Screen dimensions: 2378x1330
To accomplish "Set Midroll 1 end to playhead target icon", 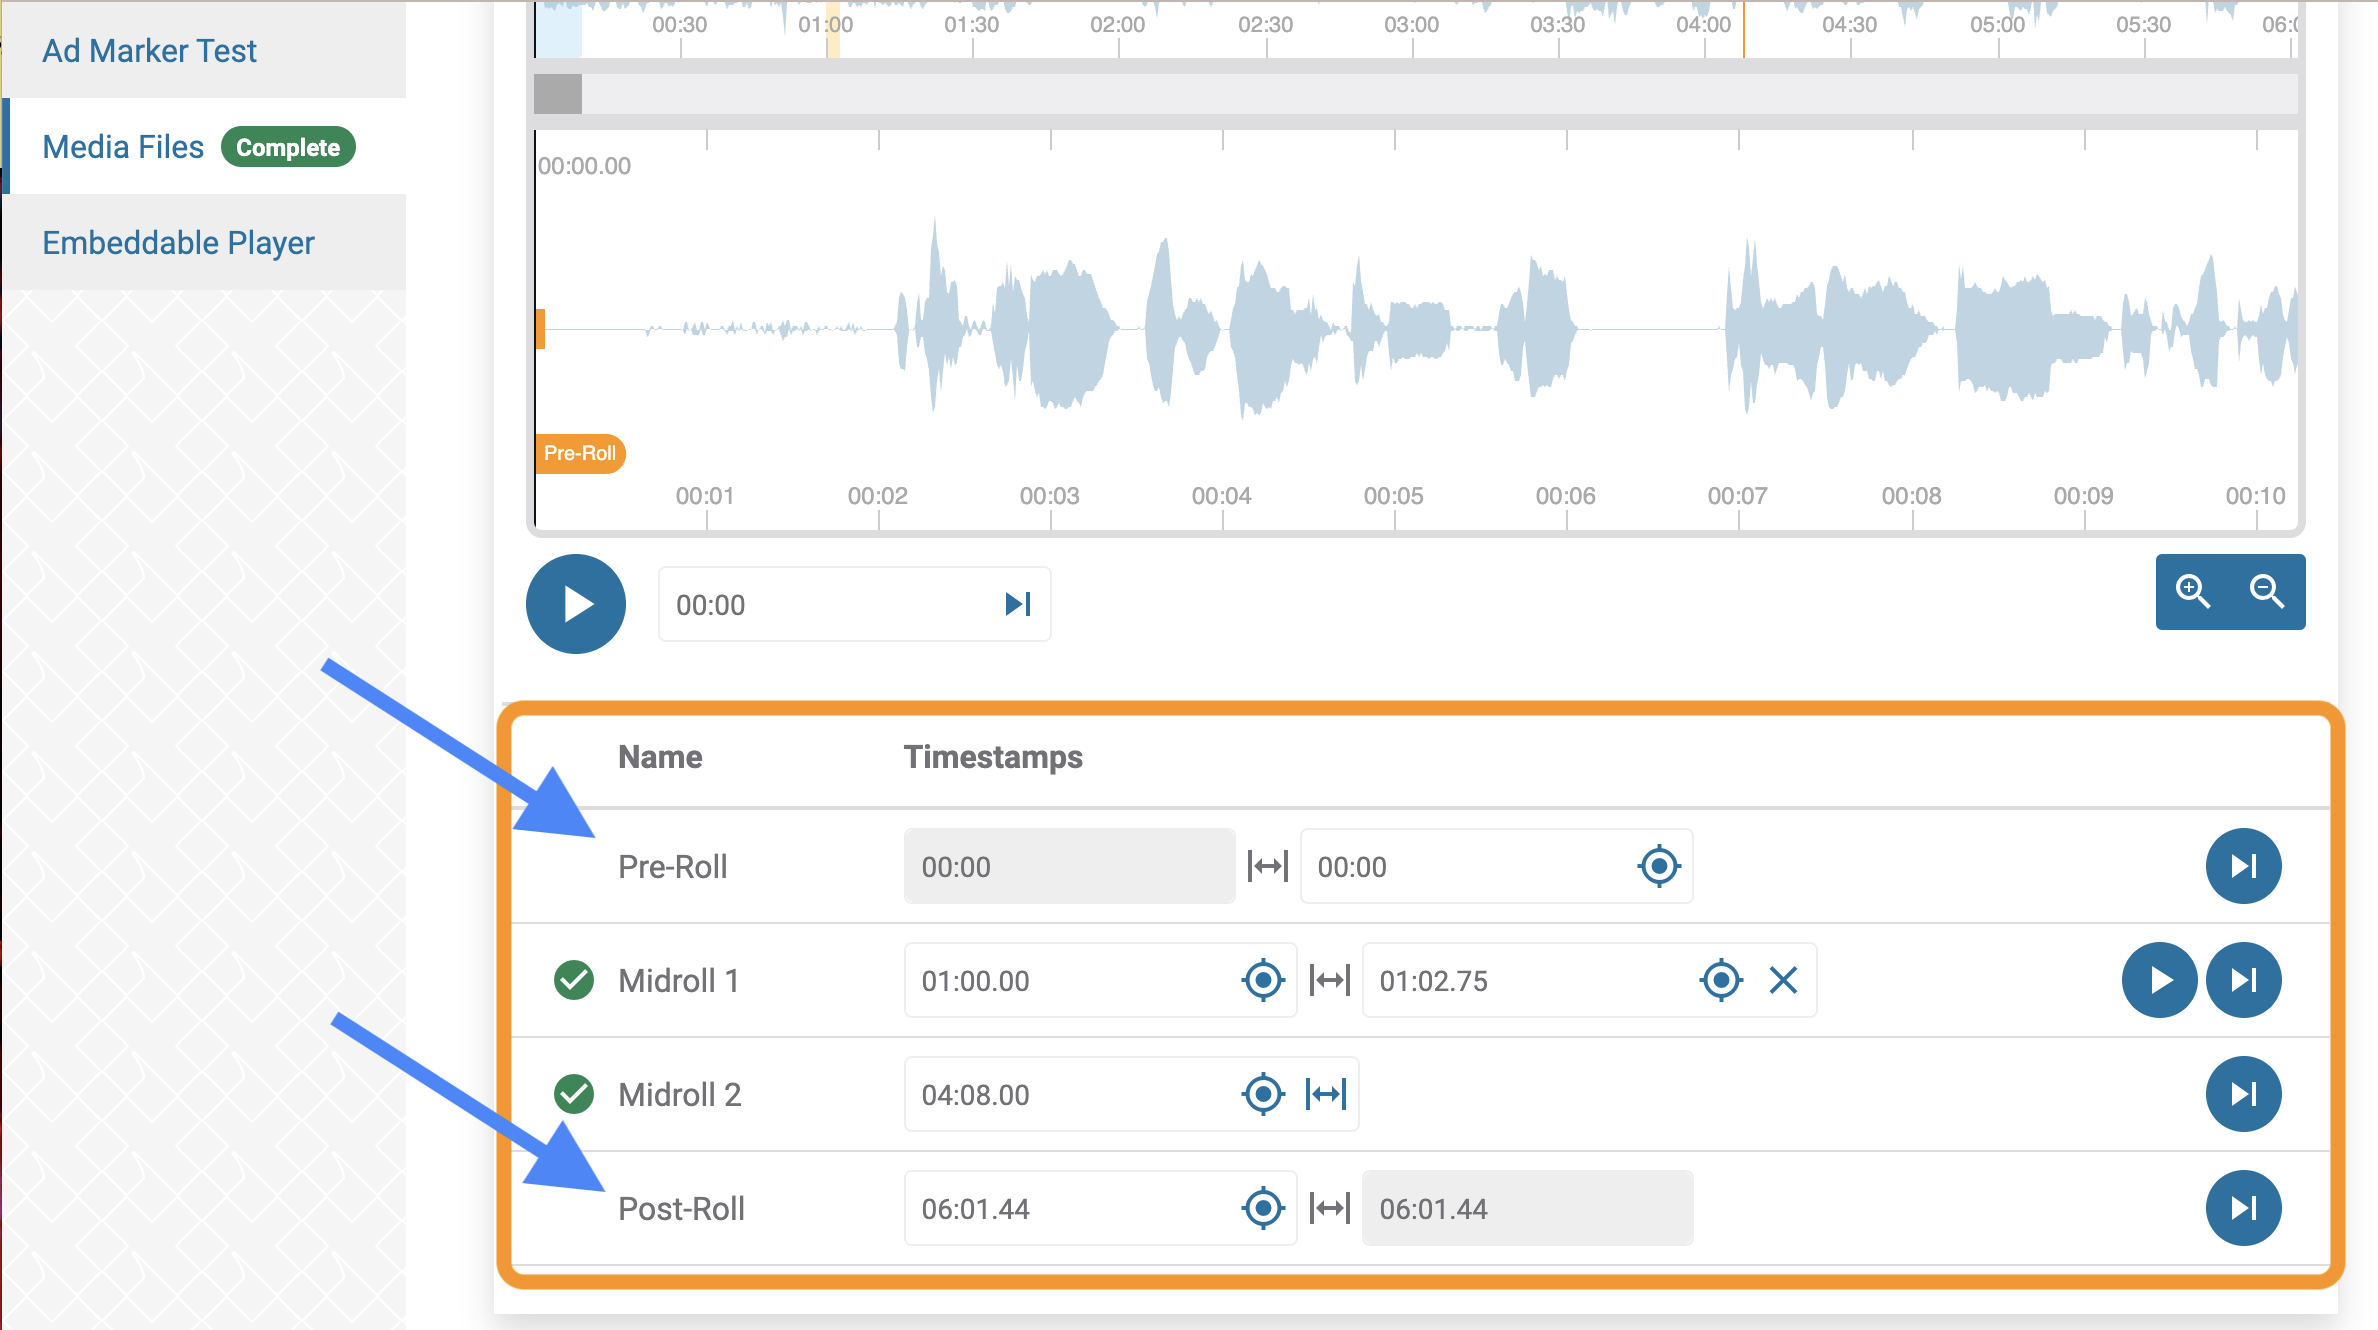I will (x=1721, y=980).
